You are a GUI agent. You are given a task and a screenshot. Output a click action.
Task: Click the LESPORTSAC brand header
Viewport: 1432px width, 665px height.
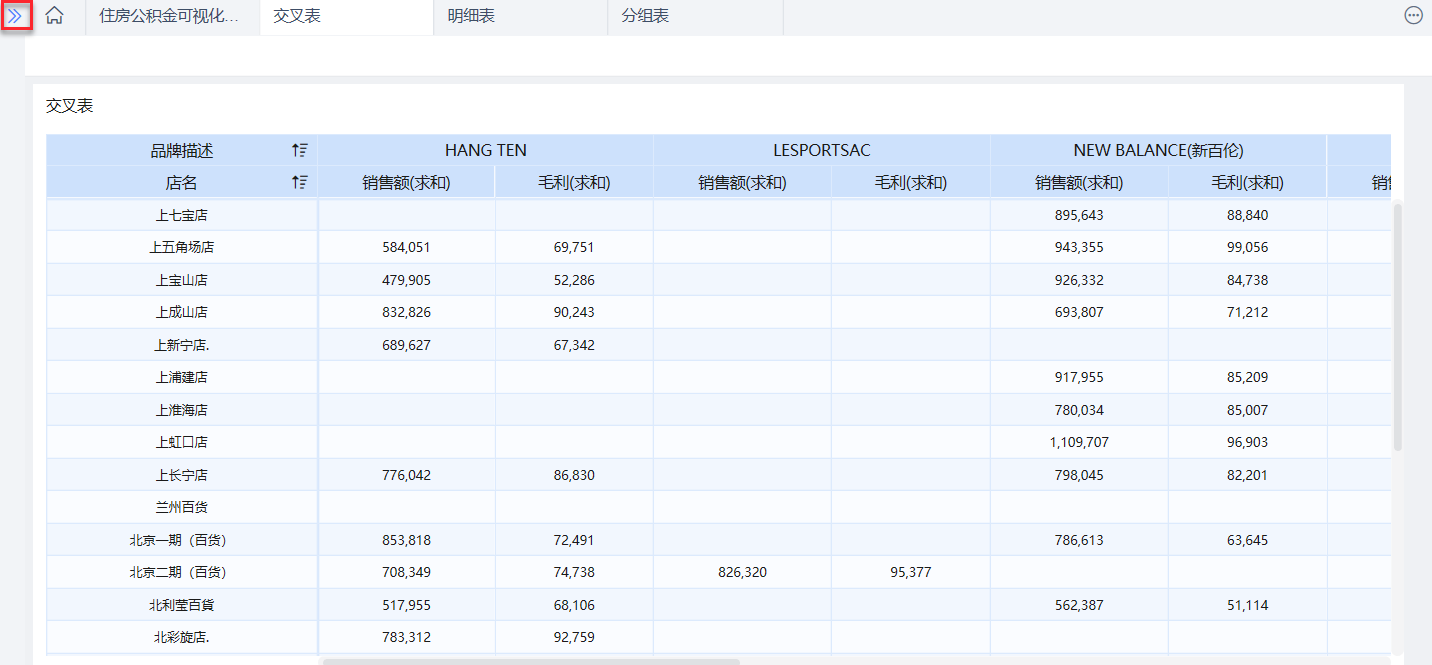pos(821,151)
